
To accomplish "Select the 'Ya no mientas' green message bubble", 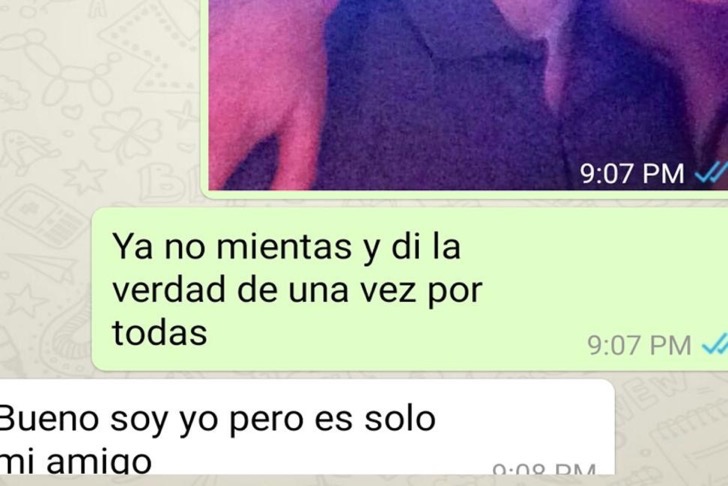I will 410,289.
